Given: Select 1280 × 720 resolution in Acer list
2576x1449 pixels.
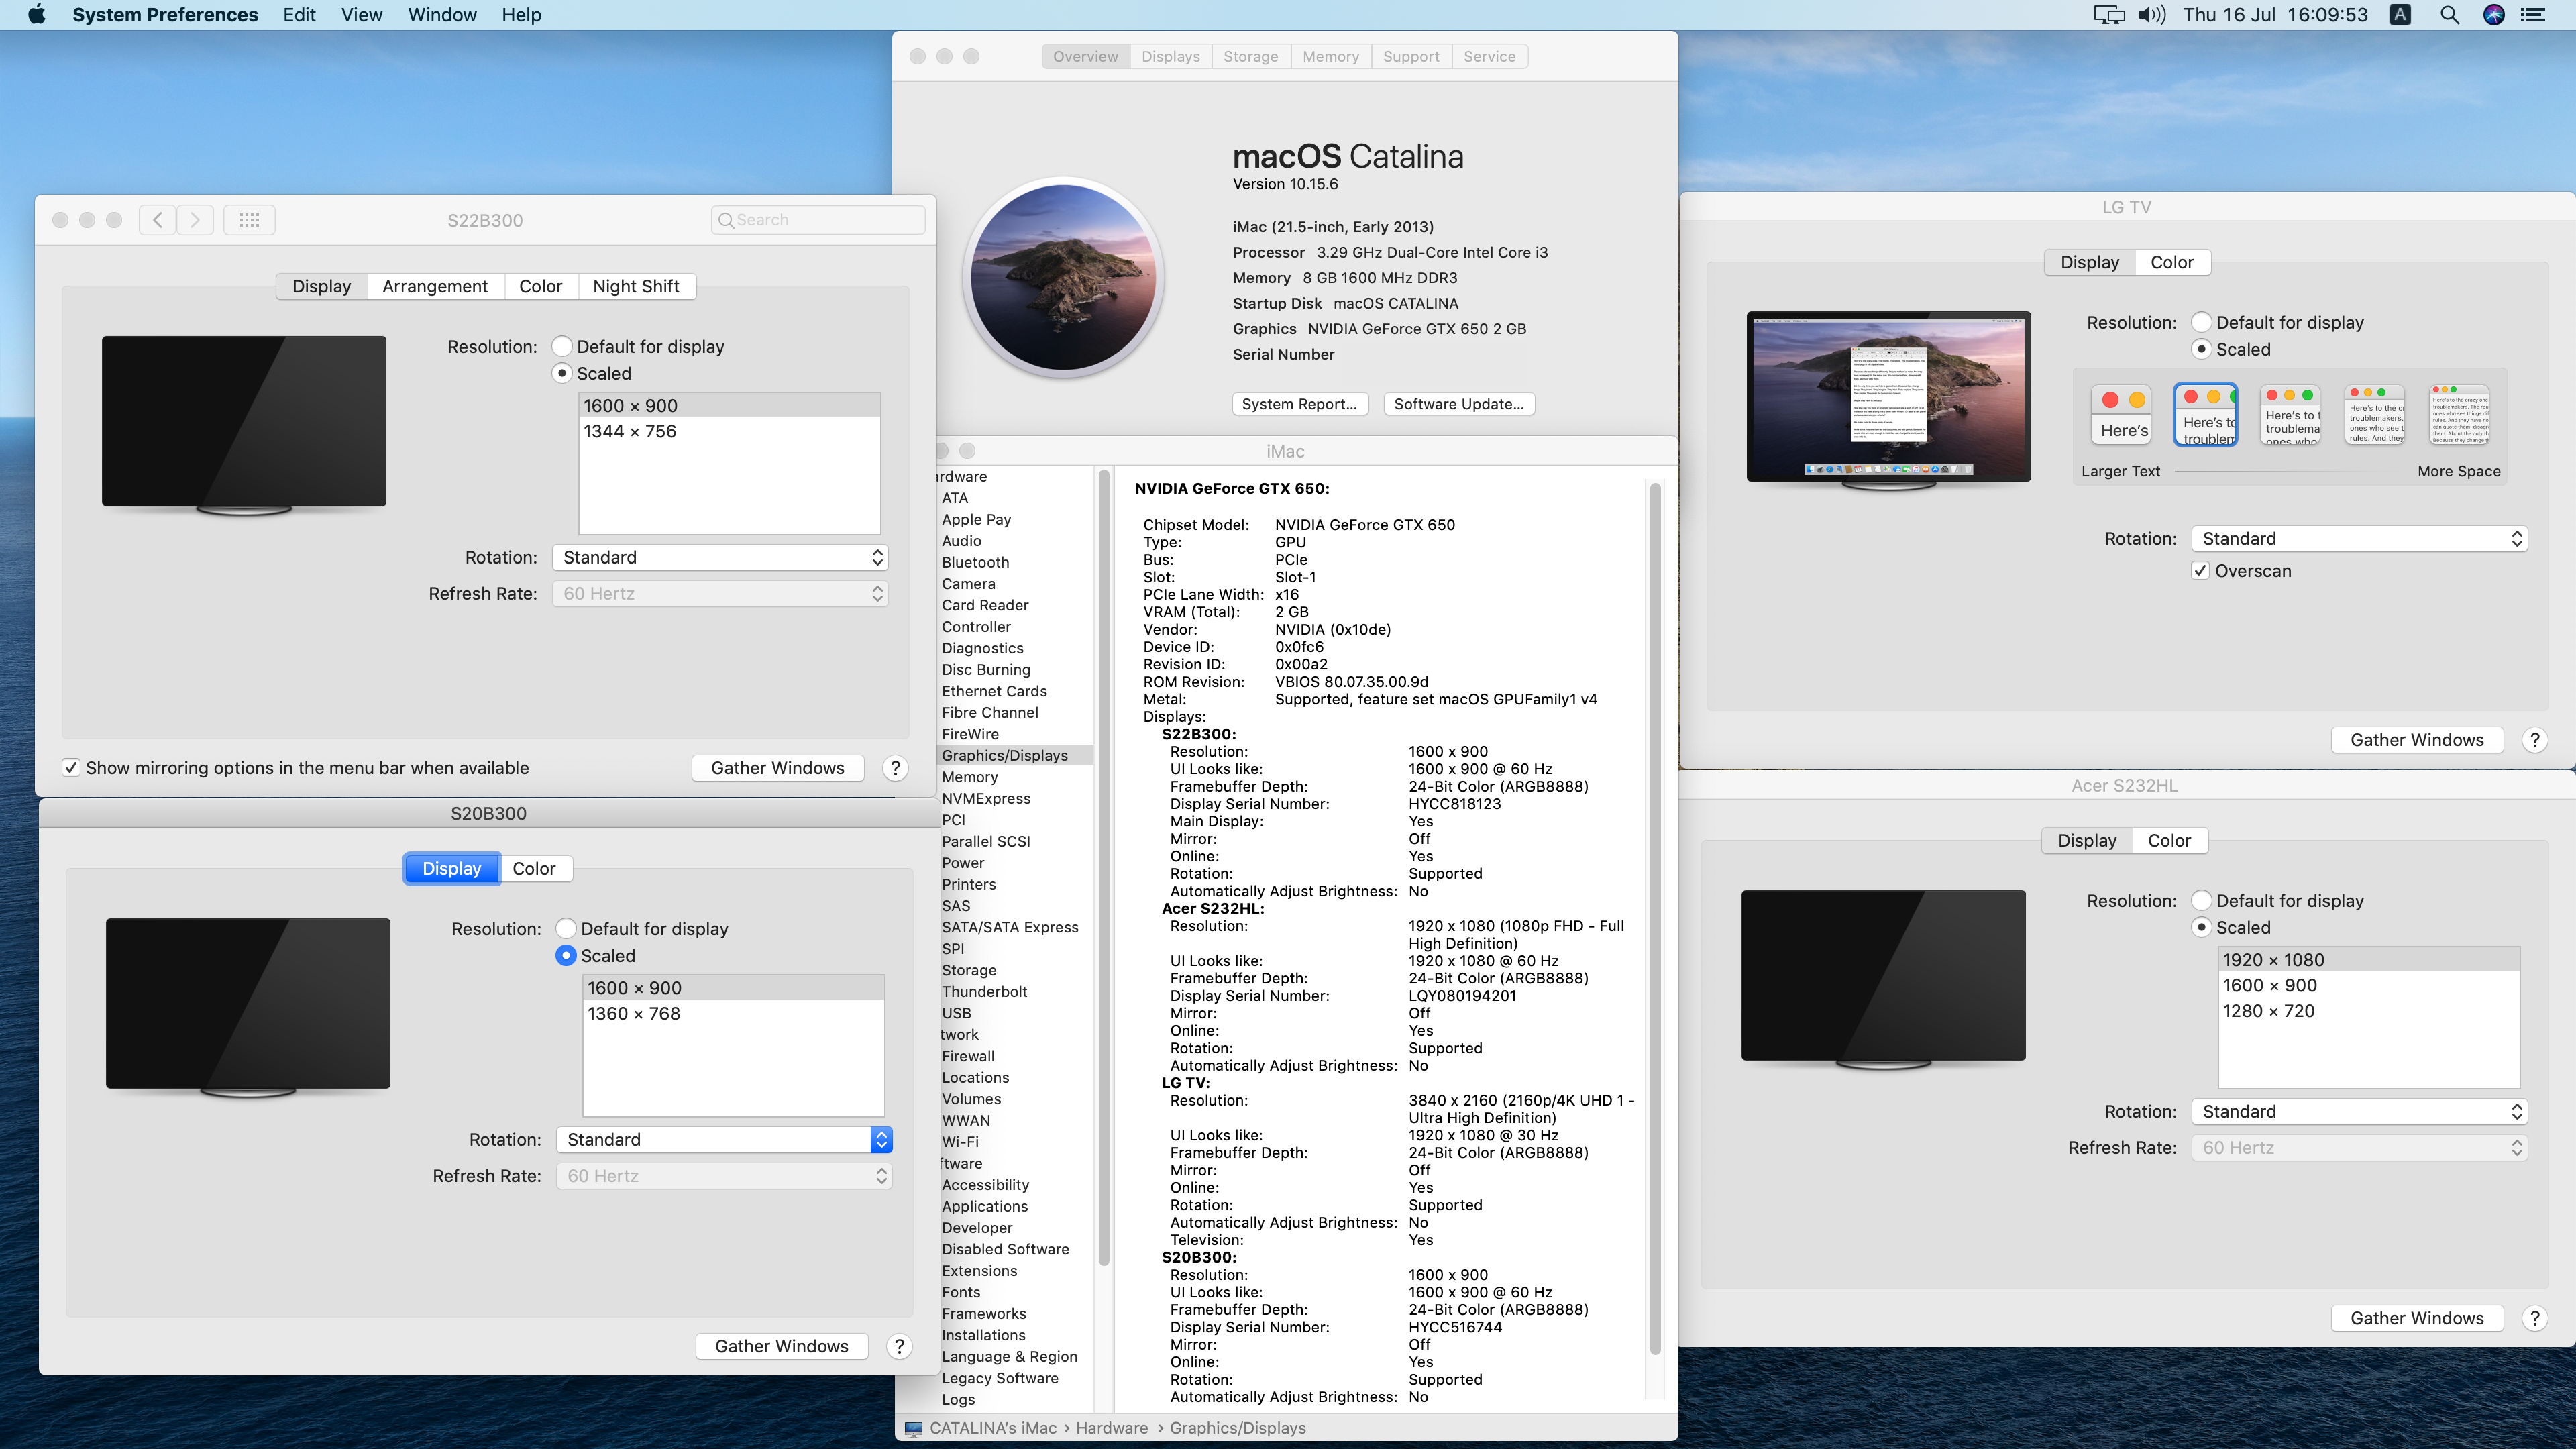Looking at the screenshot, I should point(2368,1011).
